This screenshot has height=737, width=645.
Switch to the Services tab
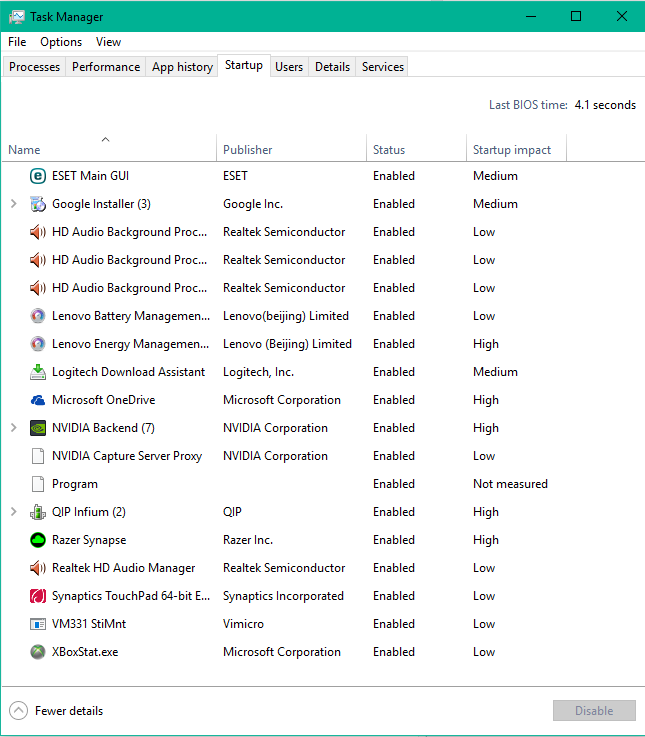pos(383,67)
